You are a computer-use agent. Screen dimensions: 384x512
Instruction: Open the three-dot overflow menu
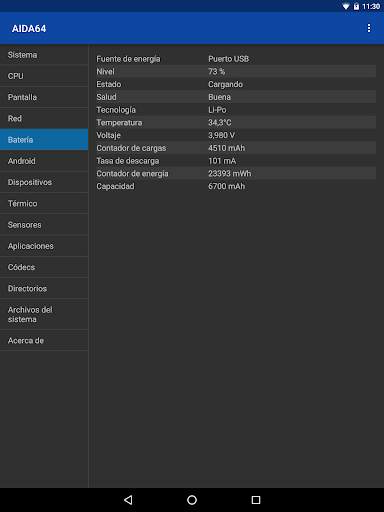click(369, 28)
